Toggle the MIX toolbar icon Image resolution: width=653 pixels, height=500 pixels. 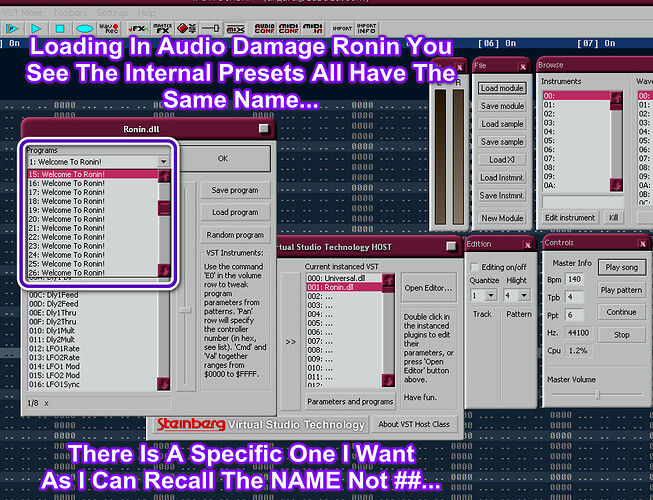(235, 28)
